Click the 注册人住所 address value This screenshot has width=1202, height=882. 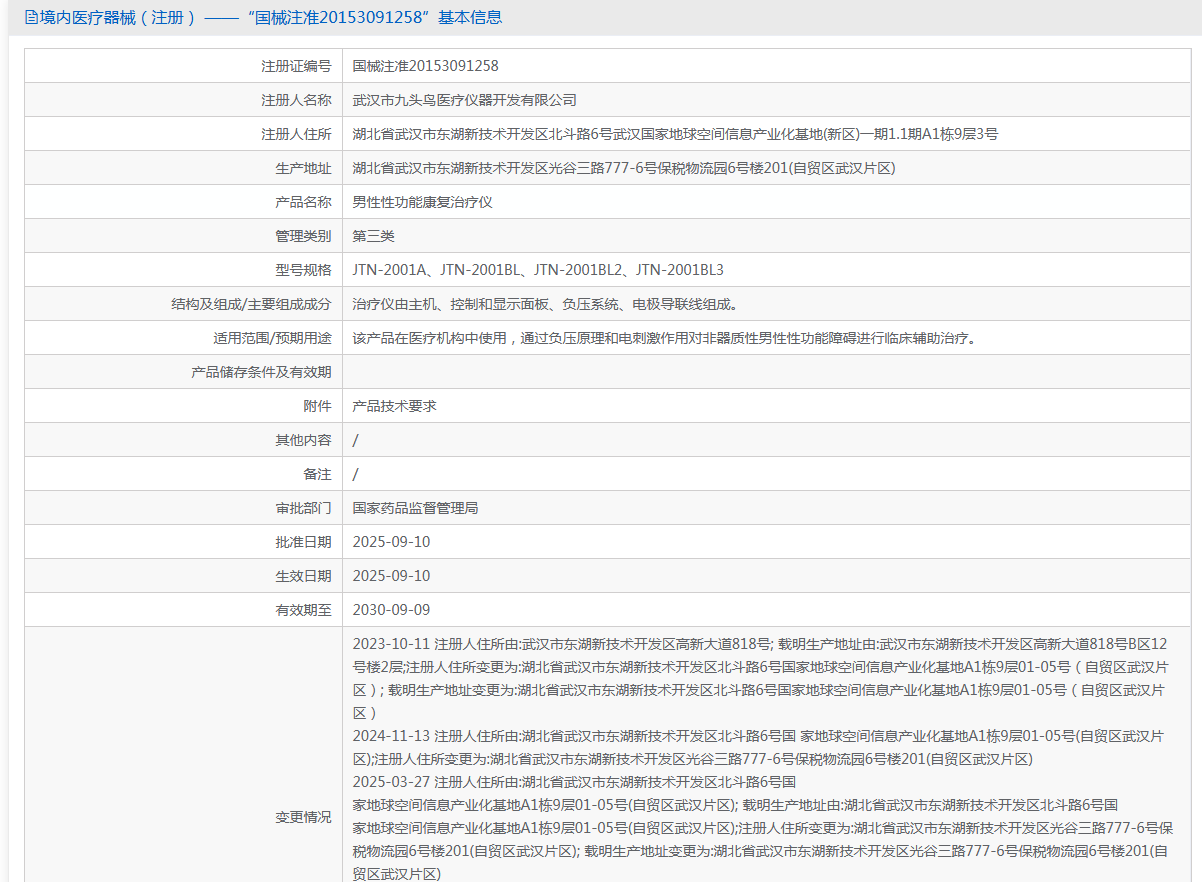click(675, 134)
